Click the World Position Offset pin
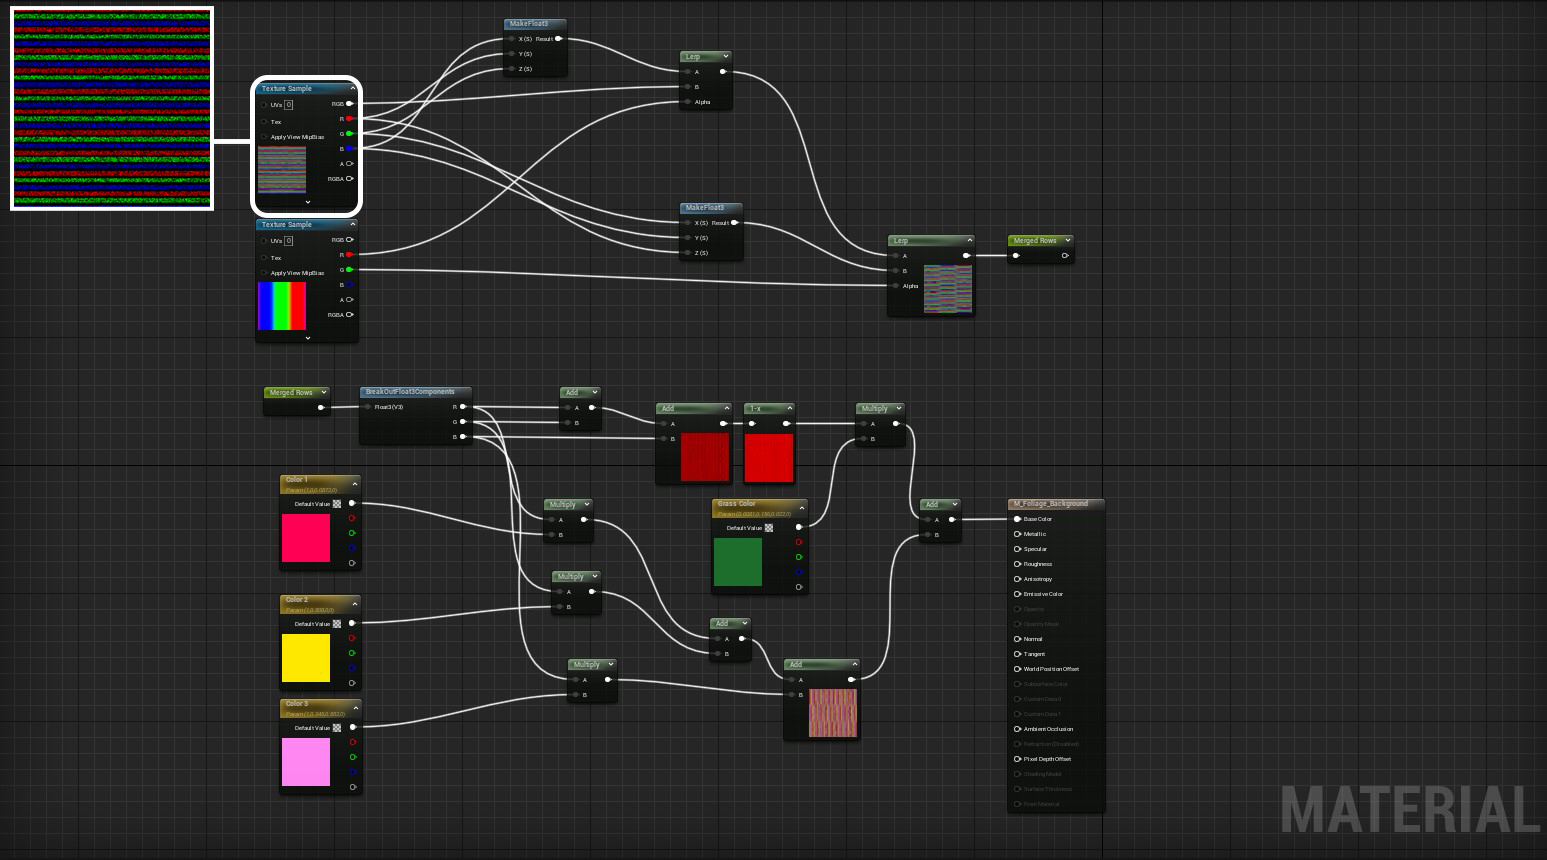 [1018, 669]
